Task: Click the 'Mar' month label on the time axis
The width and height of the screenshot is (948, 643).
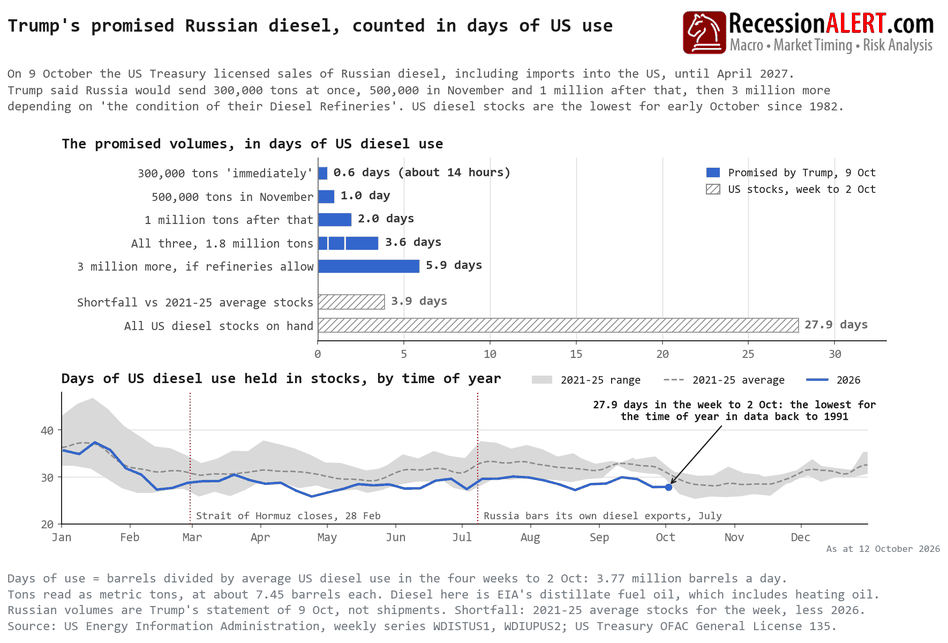Action: (192, 537)
